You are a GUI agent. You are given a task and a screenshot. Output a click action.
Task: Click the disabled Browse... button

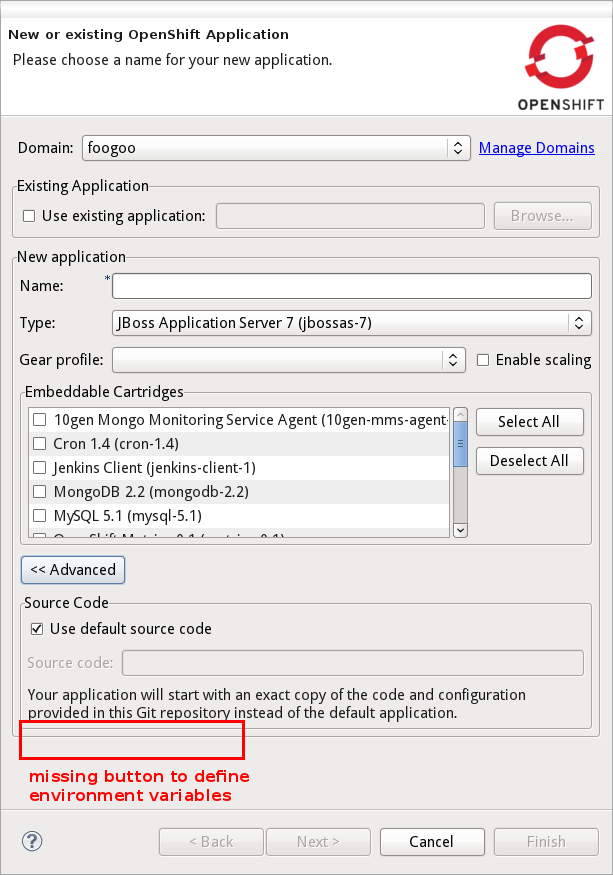click(543, 216)
